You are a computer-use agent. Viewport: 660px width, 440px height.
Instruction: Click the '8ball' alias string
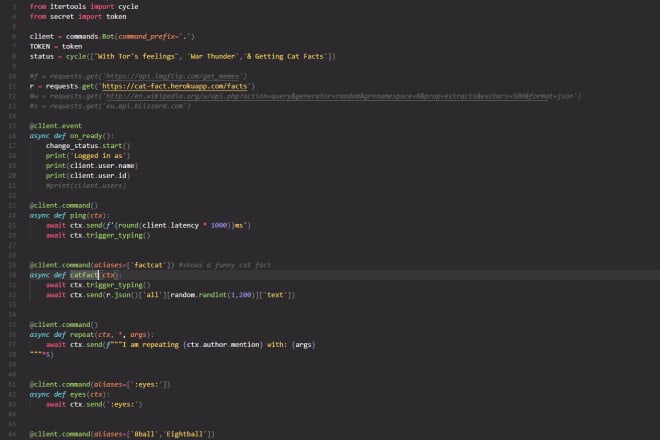(x=152, y=434)
